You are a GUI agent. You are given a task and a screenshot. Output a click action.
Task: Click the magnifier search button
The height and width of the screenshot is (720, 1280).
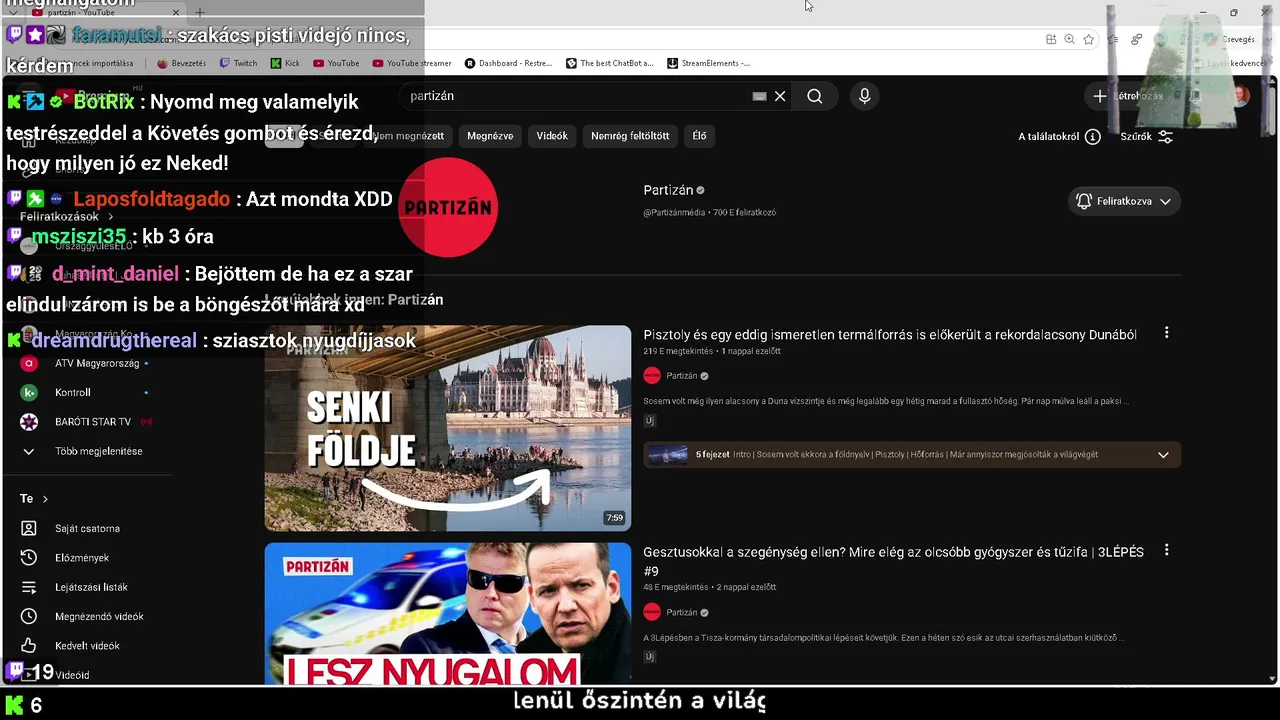tap(815, 96)
